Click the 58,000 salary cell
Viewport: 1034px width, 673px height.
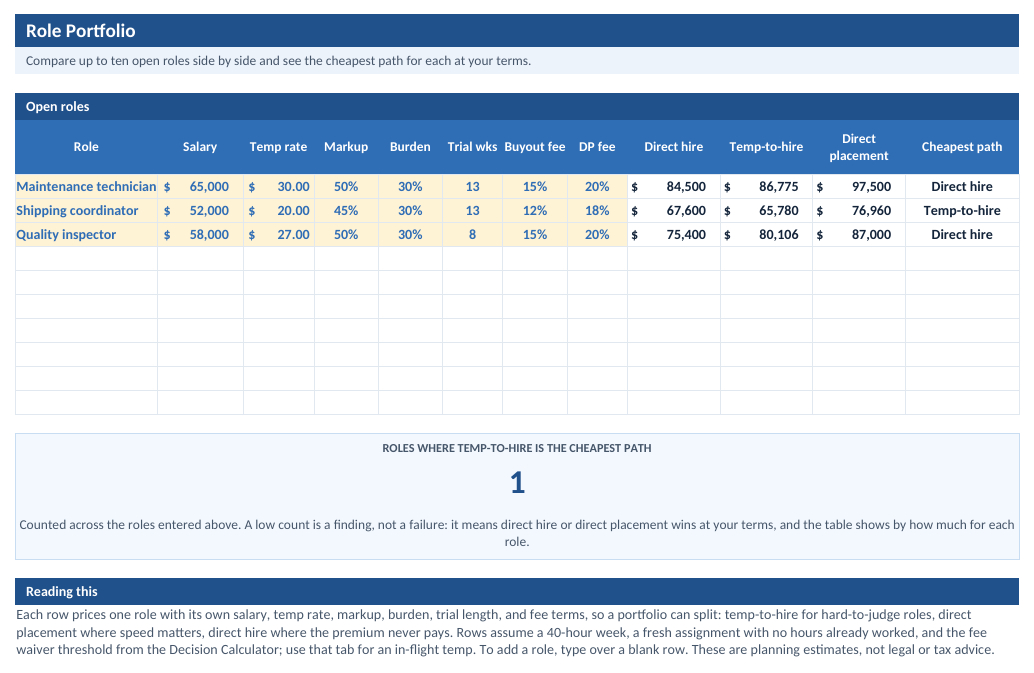(200, 235)
